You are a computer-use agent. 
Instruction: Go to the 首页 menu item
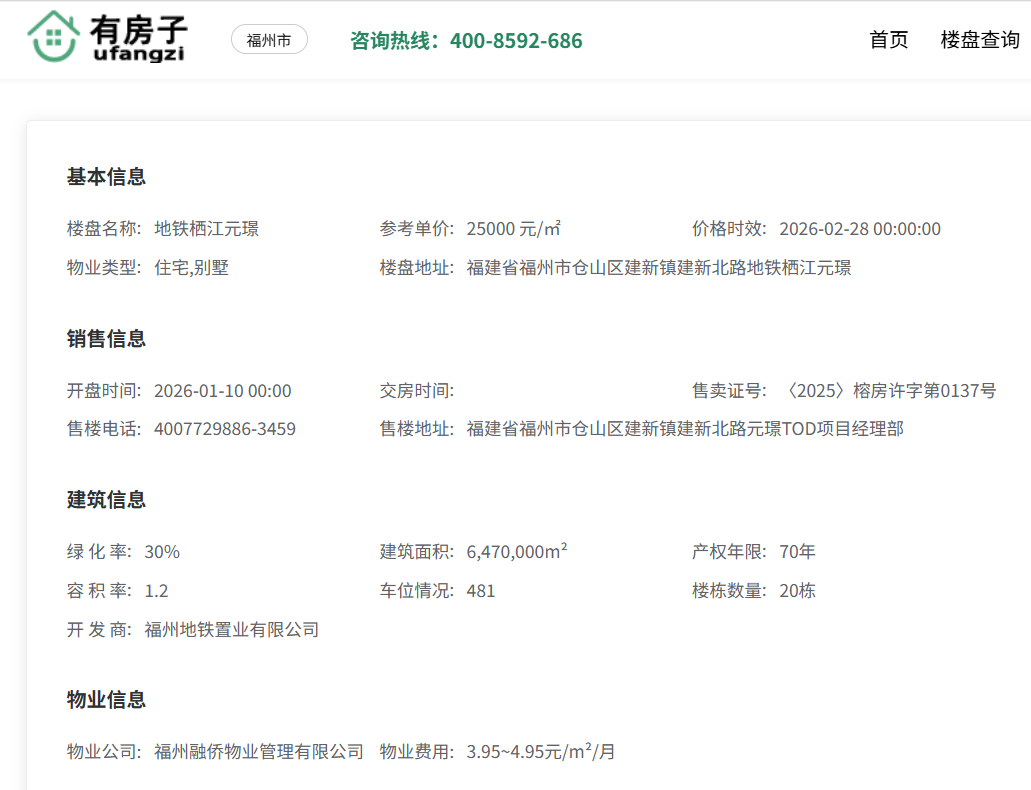889,40
